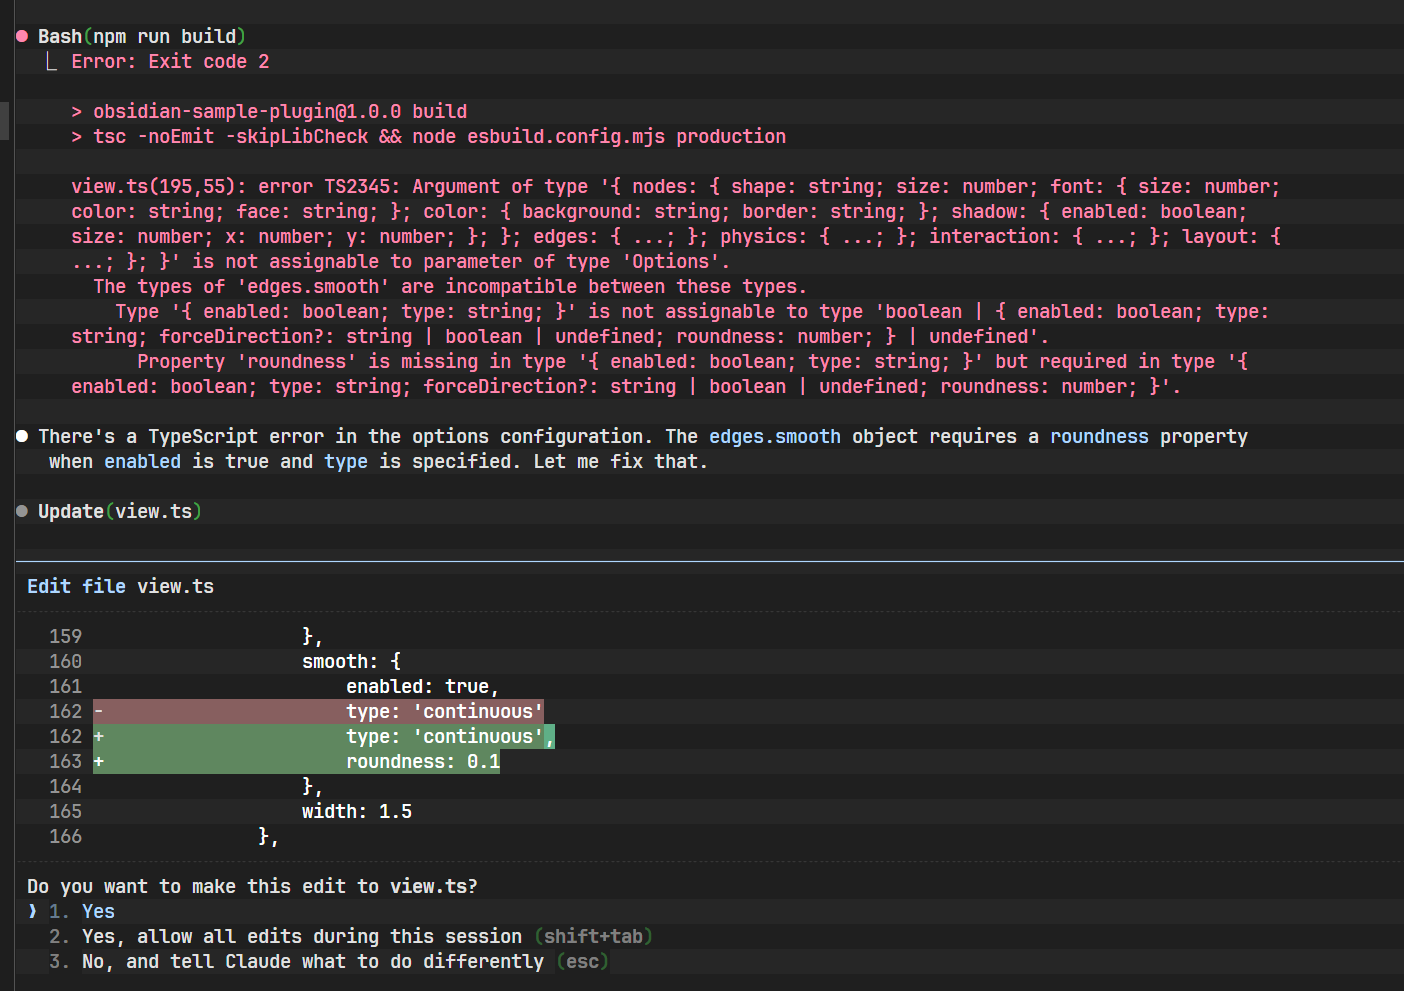
Task: Click the red minus marker on line 162
Action: tap(99, 712)
